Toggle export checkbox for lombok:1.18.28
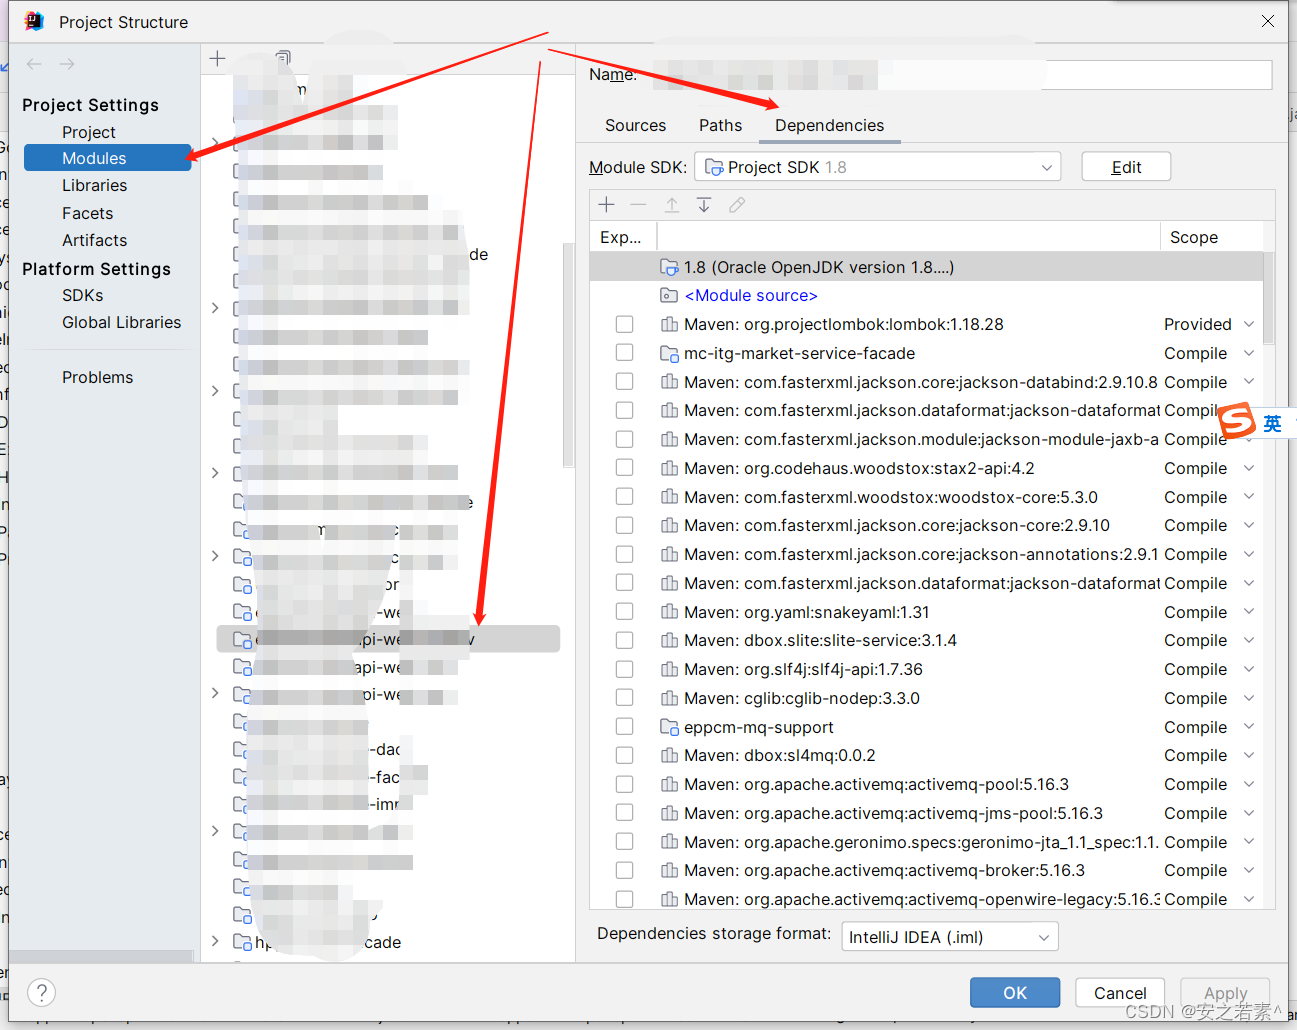The height and width of the screenshot is (1030, 1297). tap(625, 324)
